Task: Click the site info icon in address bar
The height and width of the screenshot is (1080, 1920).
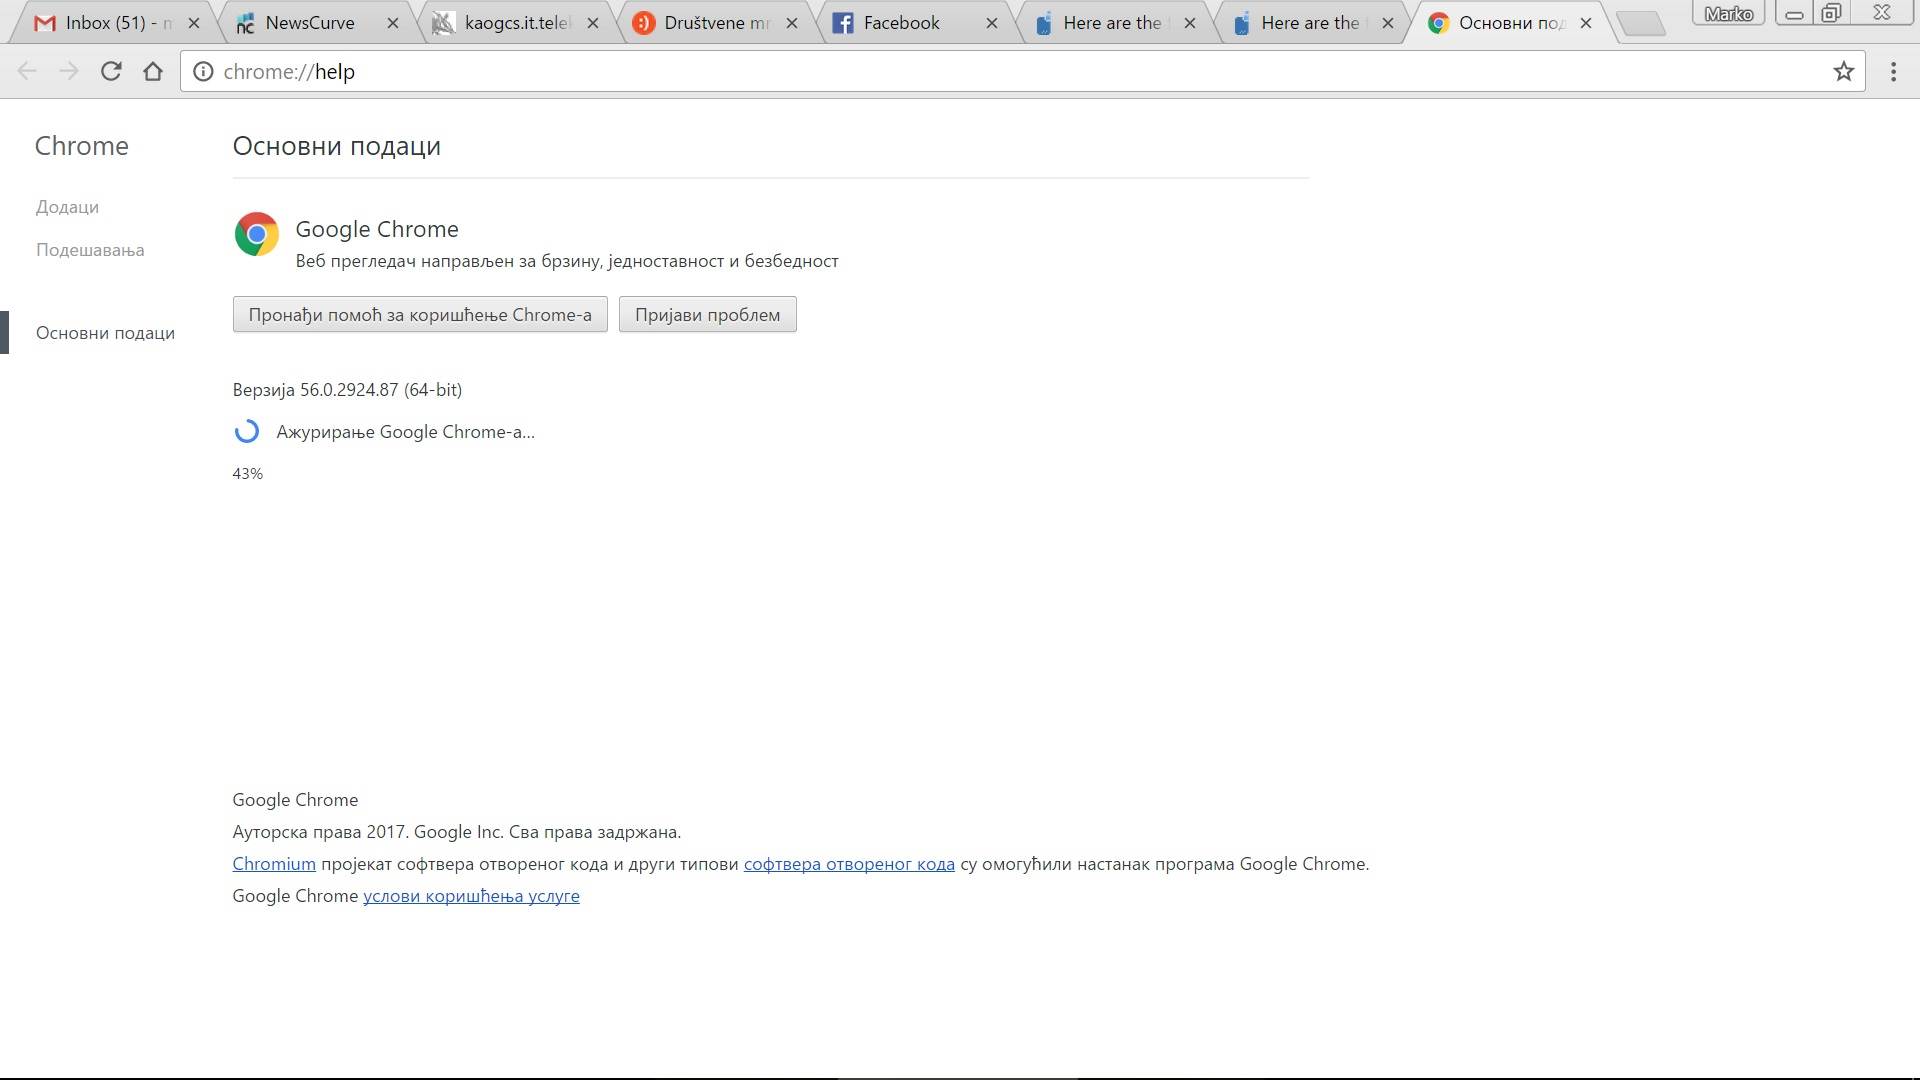Action: 203,71
